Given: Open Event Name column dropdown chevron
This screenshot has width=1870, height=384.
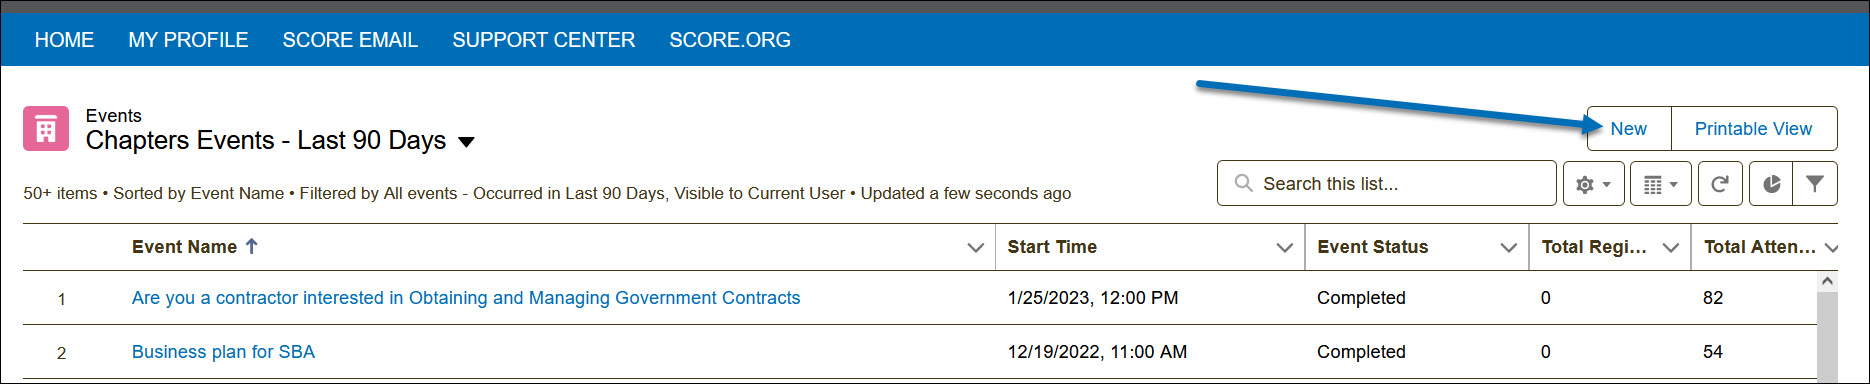Looking at the screenshot, I should click(x=976, y=248).
